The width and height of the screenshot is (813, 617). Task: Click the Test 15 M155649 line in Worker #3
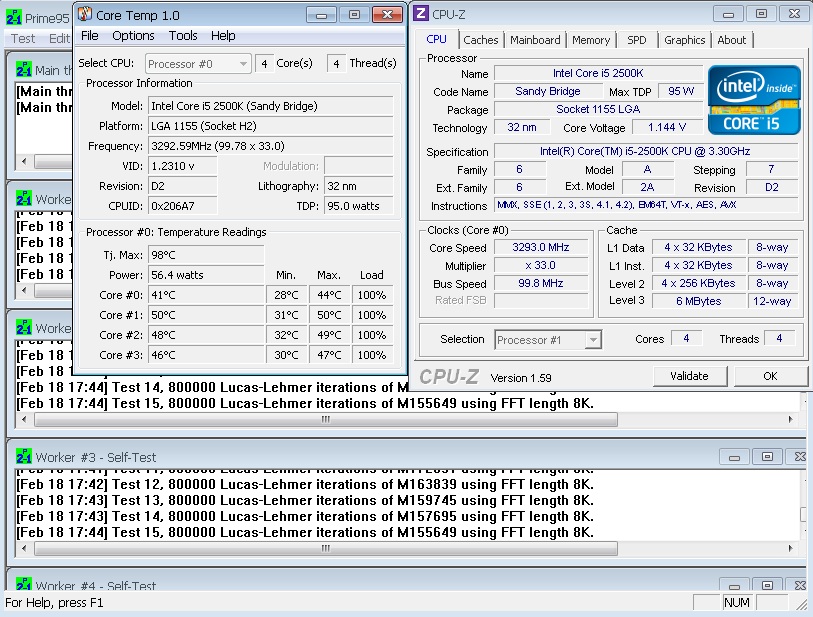tap(305, 532)
